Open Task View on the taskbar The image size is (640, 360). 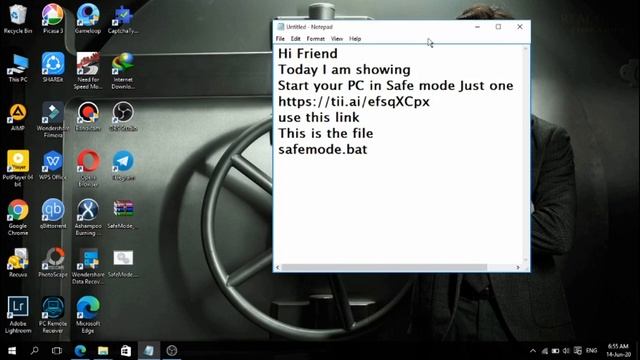tap(57, 351)
